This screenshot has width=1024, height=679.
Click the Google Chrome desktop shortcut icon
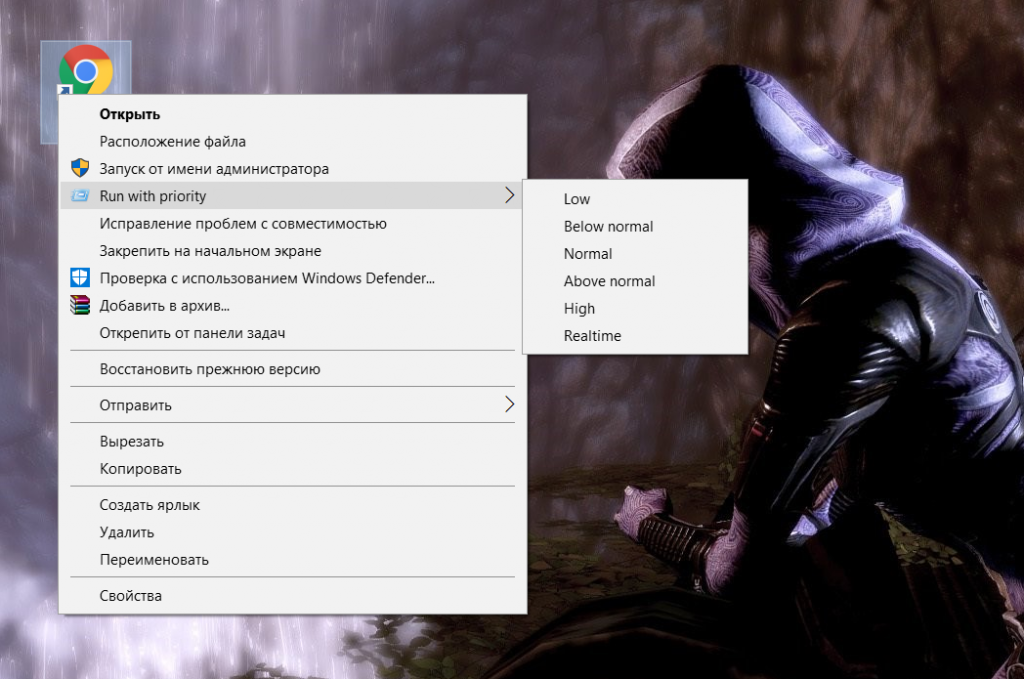[86, 71]
